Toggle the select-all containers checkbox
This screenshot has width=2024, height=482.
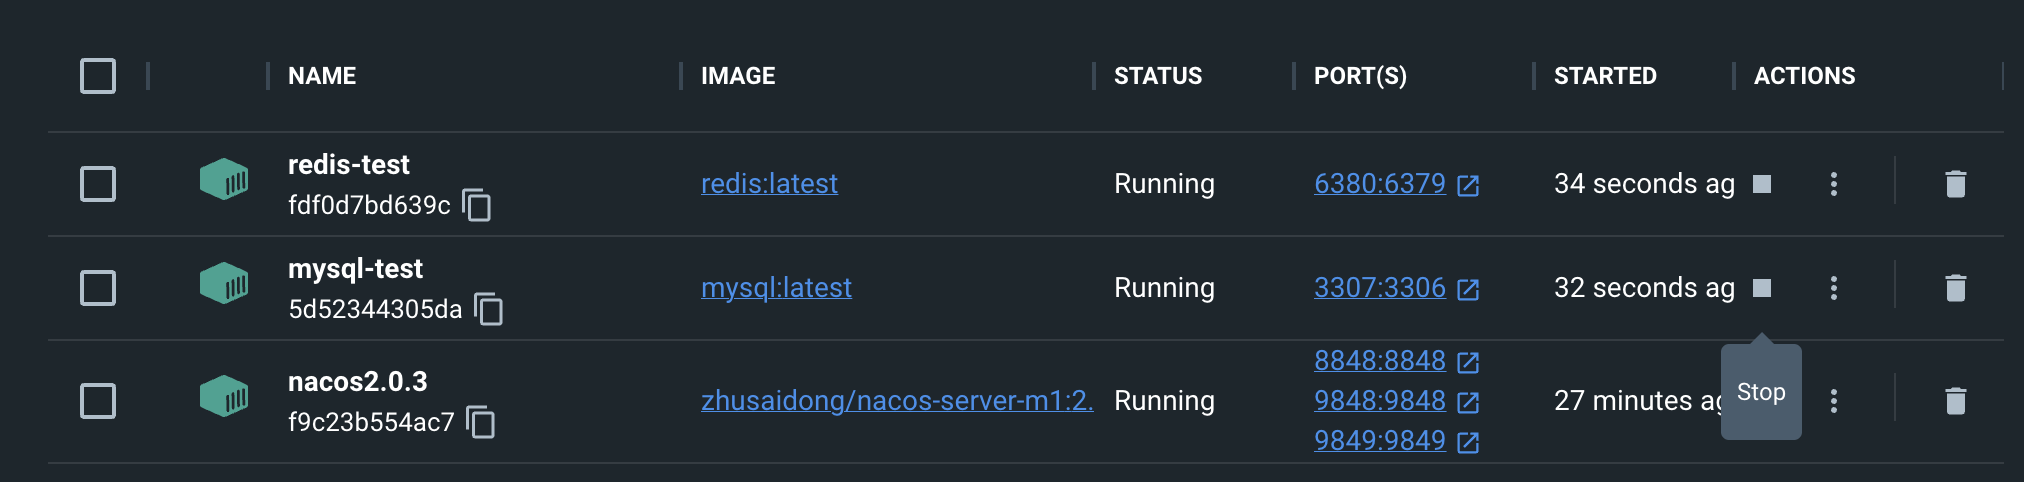click(98, 76)
